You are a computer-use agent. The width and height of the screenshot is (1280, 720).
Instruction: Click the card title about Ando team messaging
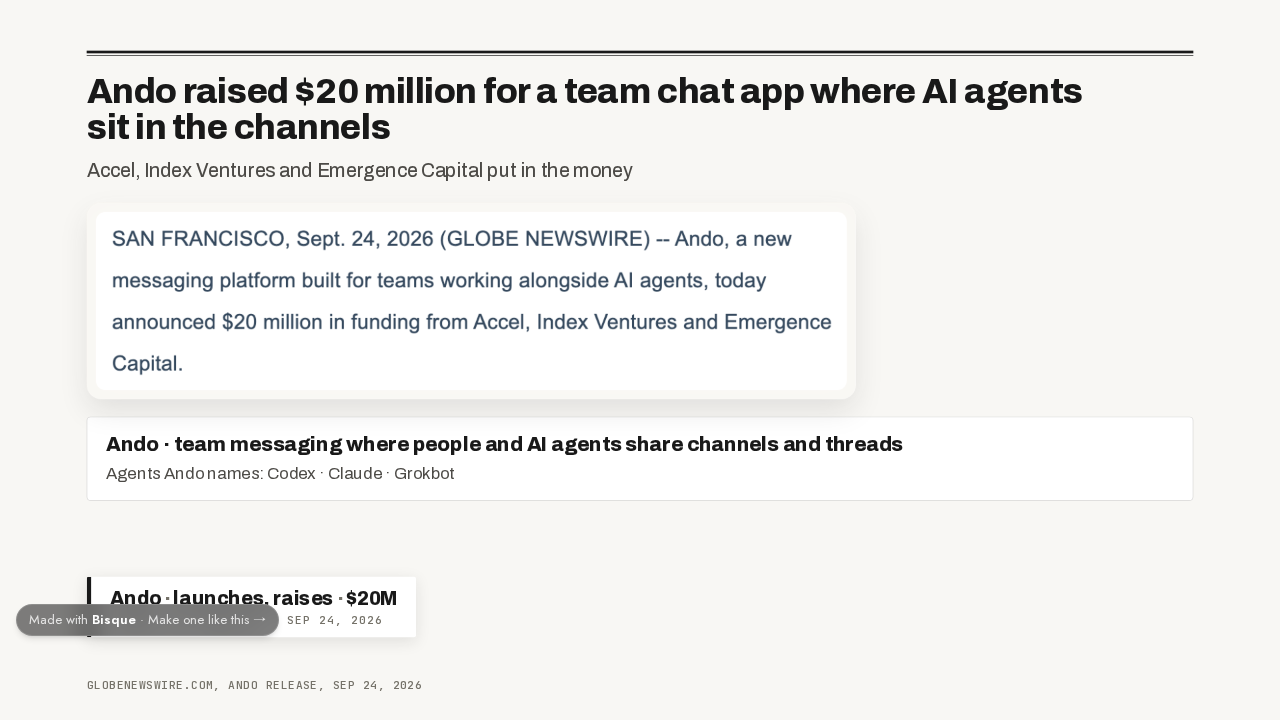click(x=504, y=444)
